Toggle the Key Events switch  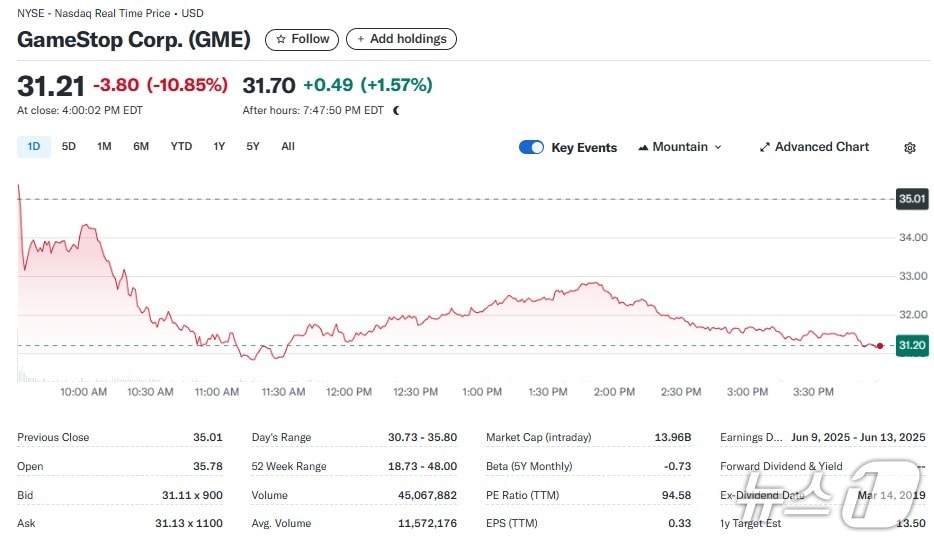click(x=531, y=147)
